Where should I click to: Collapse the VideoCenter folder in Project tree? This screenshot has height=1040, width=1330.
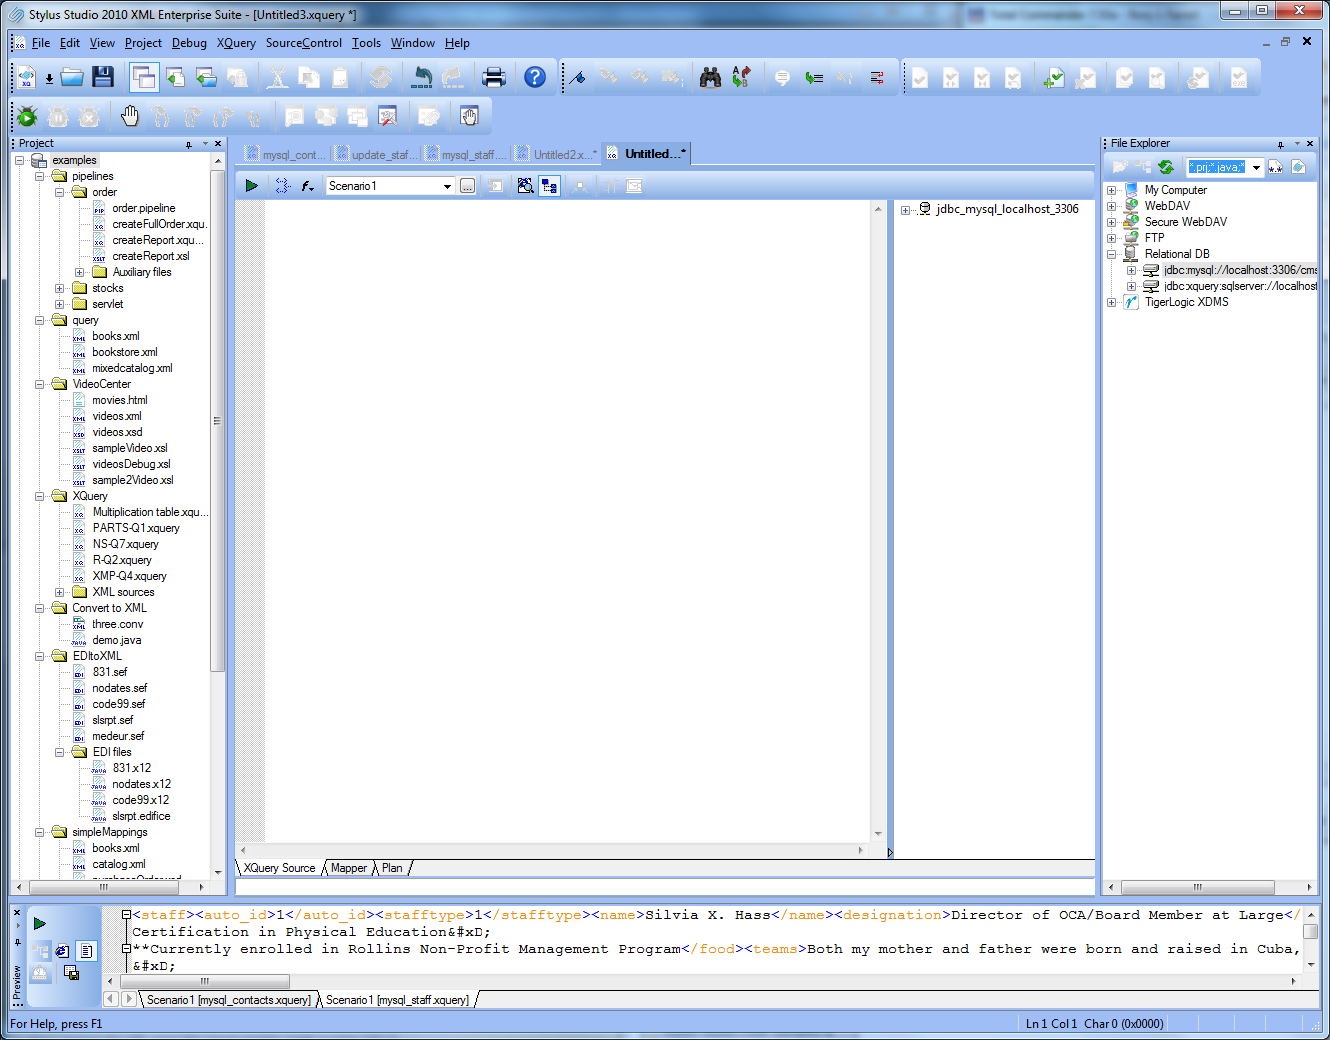[40, 384]
